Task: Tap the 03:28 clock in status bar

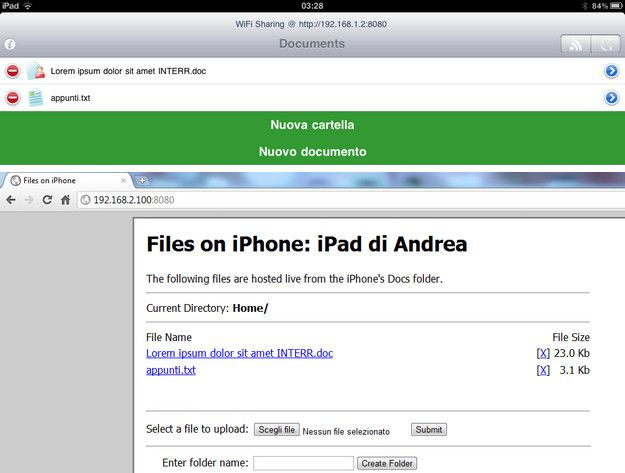Action: pyautogui.click(x=312, y=6)
